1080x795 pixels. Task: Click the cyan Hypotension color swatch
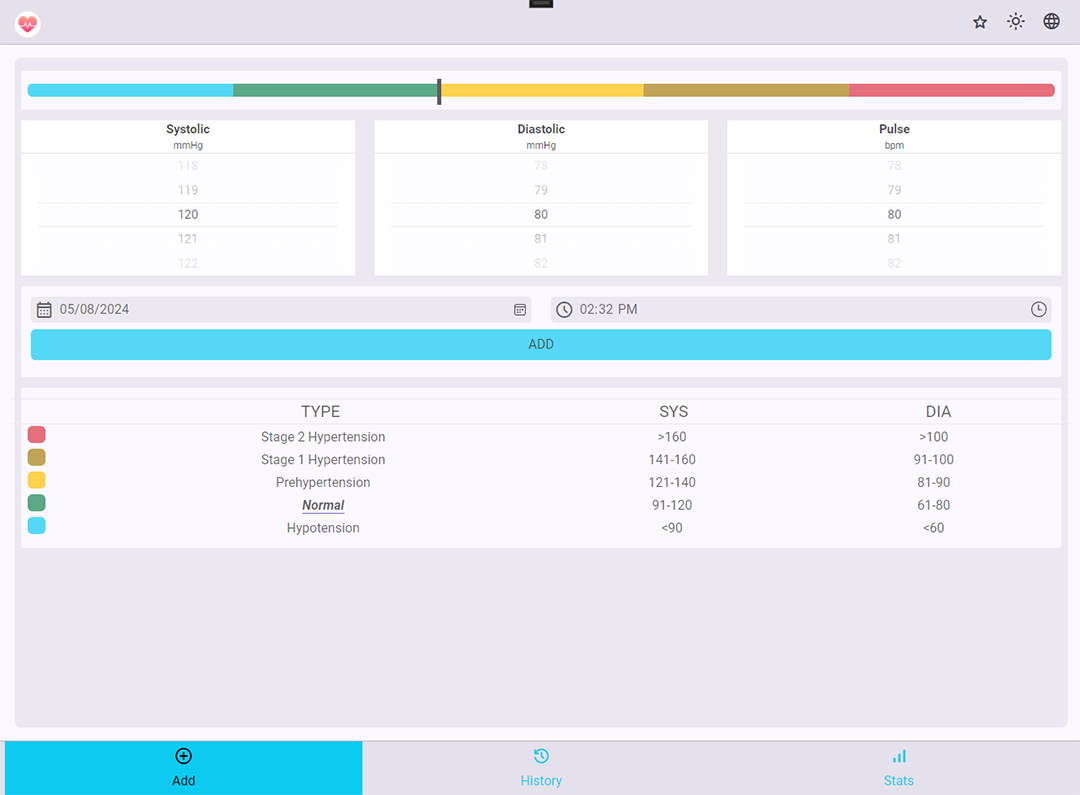(x=37, y=526)
